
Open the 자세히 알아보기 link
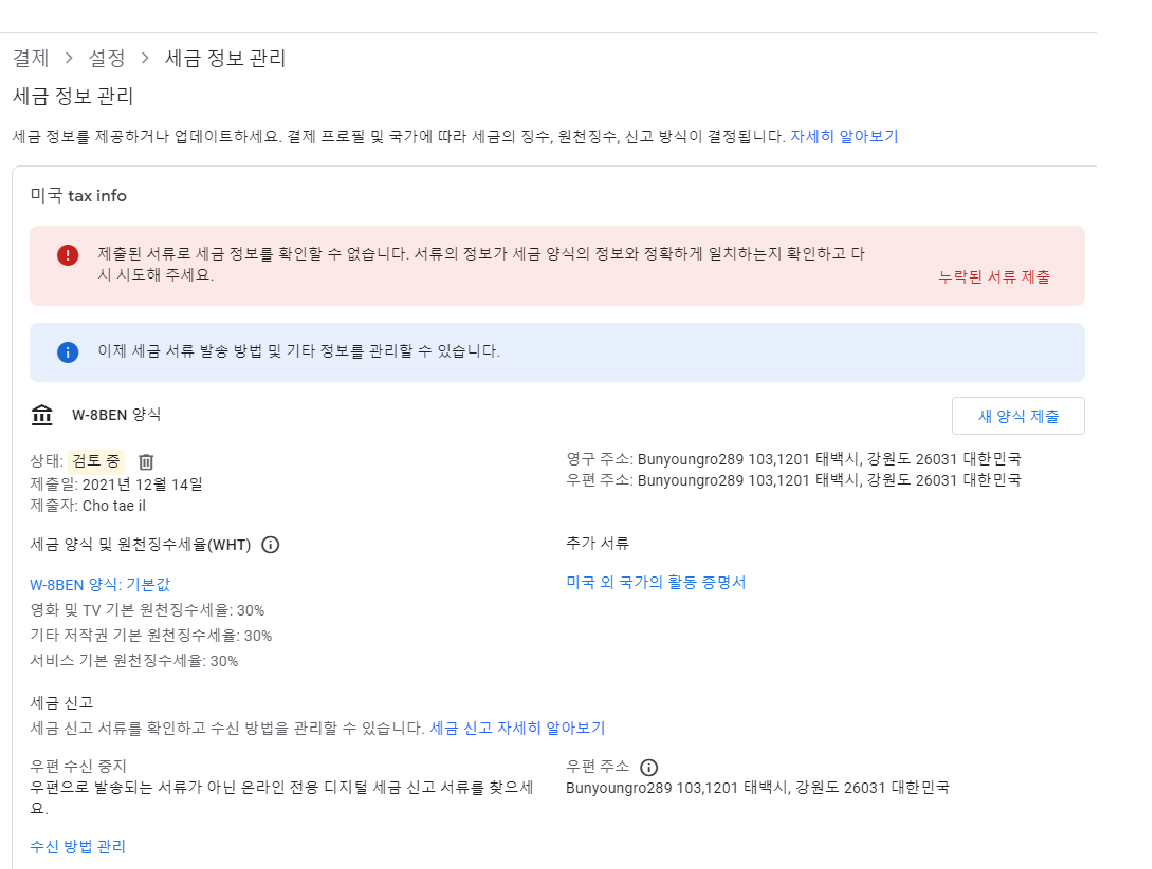pos(845,136)
